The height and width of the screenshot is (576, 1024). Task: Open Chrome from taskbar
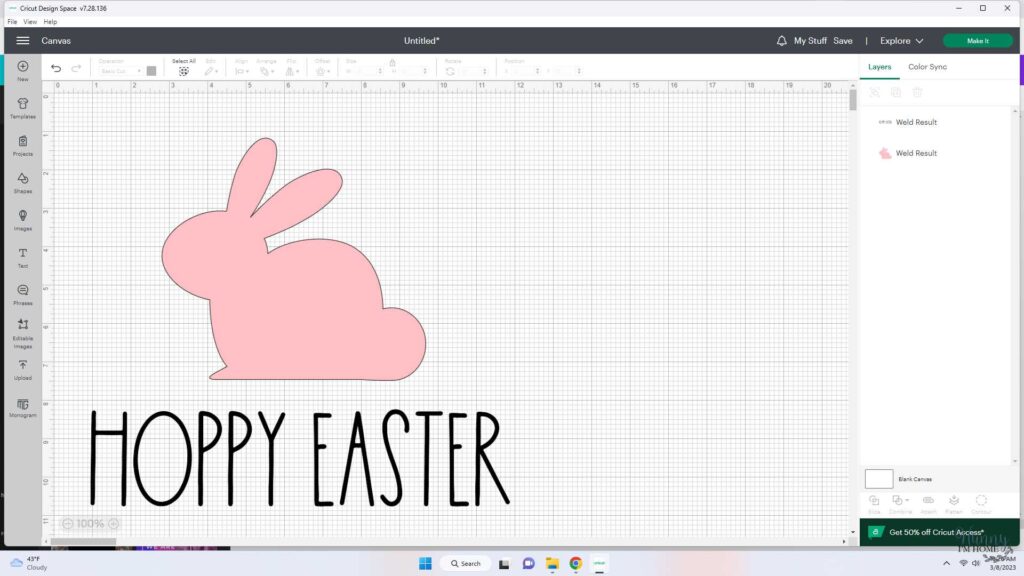575,564
